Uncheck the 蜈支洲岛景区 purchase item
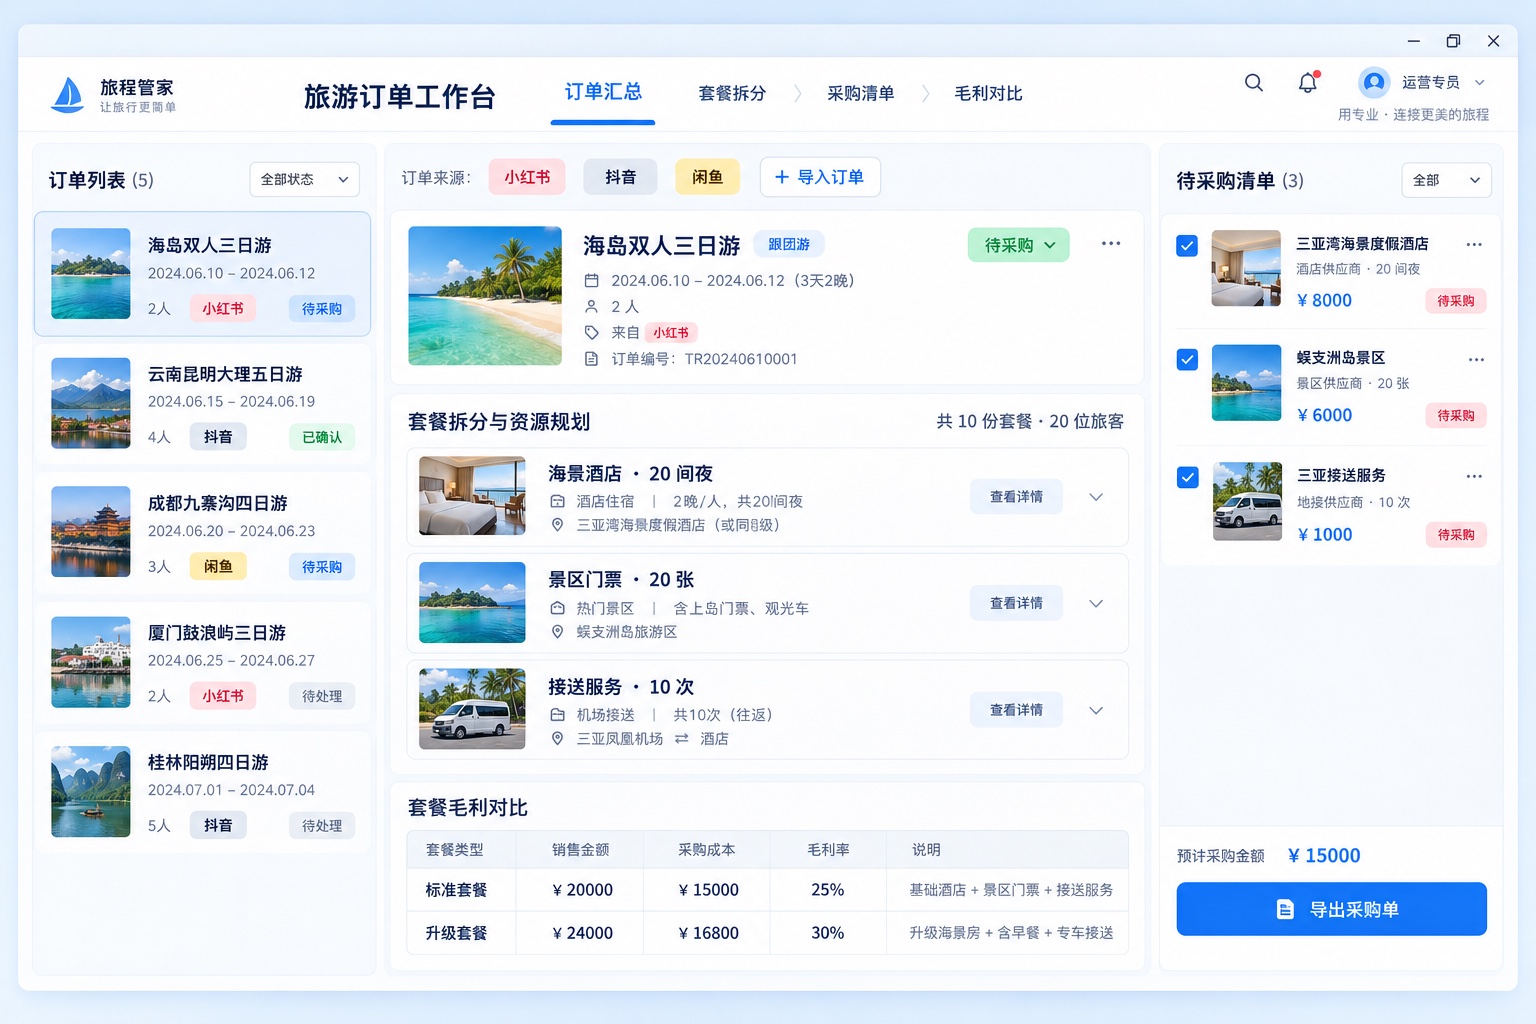Screen dimensions: 1536x1024 (1187, 360)
